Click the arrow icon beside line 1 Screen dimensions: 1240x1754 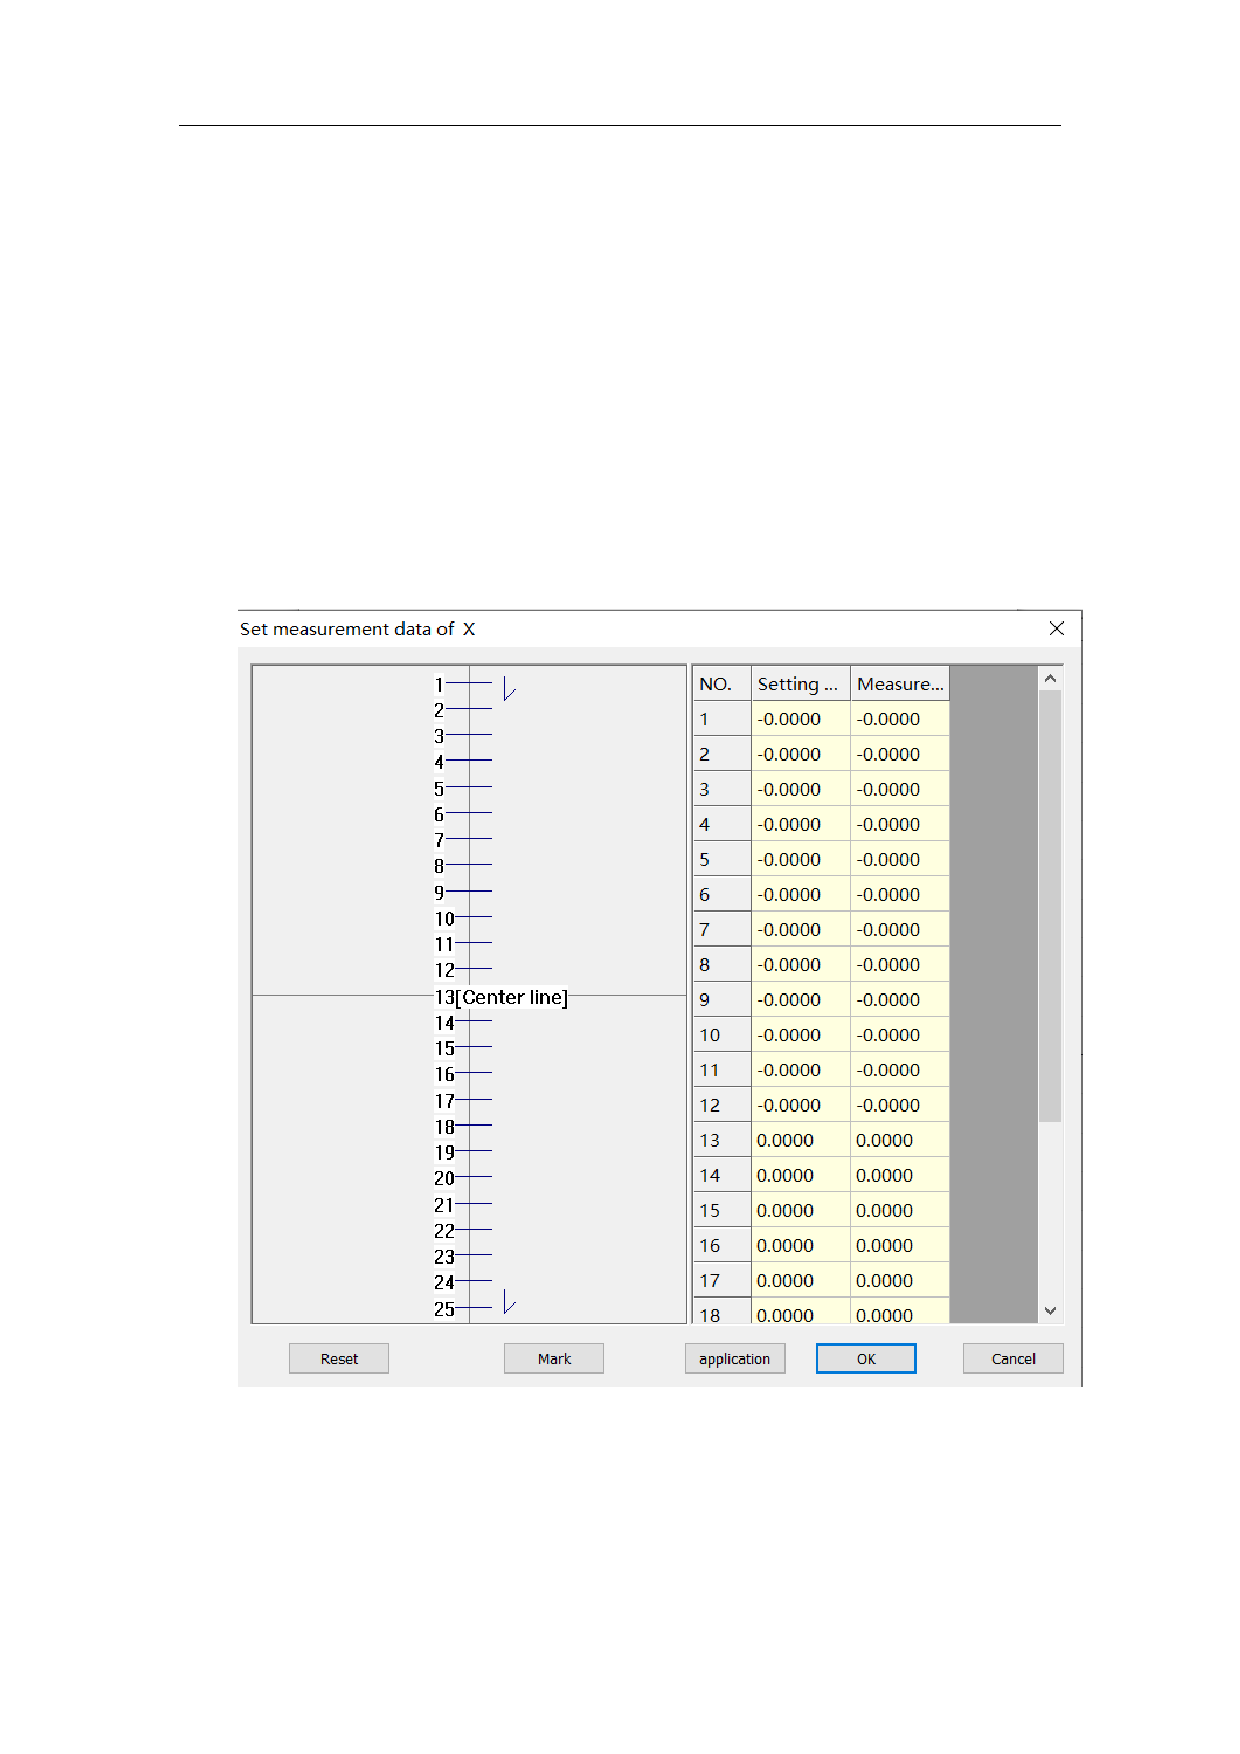[509, 688]
